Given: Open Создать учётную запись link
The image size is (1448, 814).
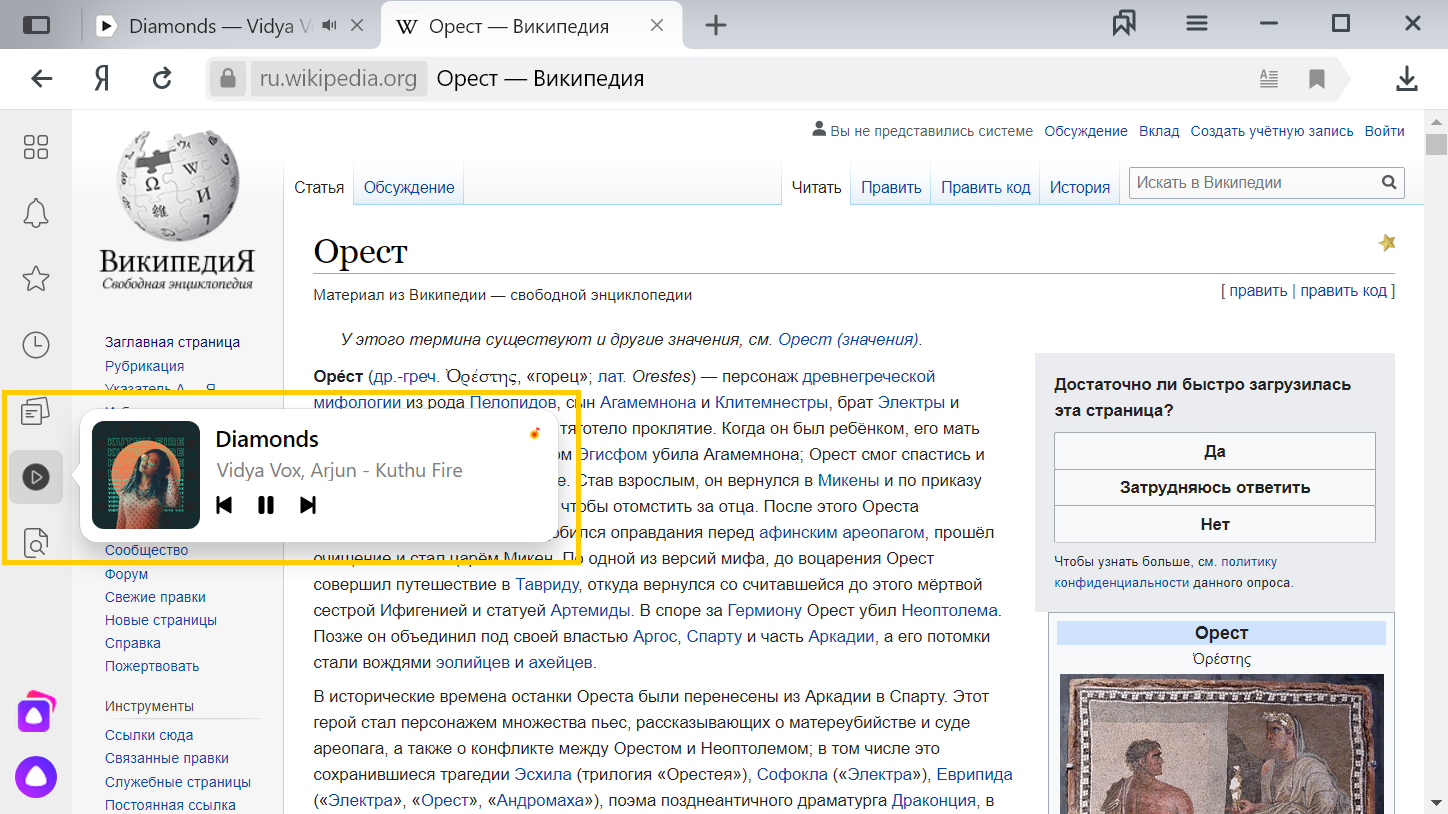Looking at the screenshot, I should click(1272, 131).
